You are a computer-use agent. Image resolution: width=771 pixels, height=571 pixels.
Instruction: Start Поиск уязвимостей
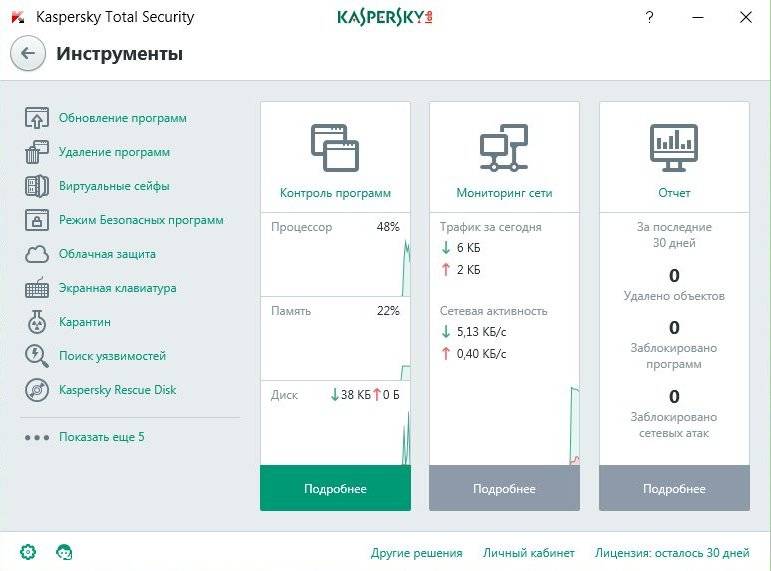click(113, 356)
